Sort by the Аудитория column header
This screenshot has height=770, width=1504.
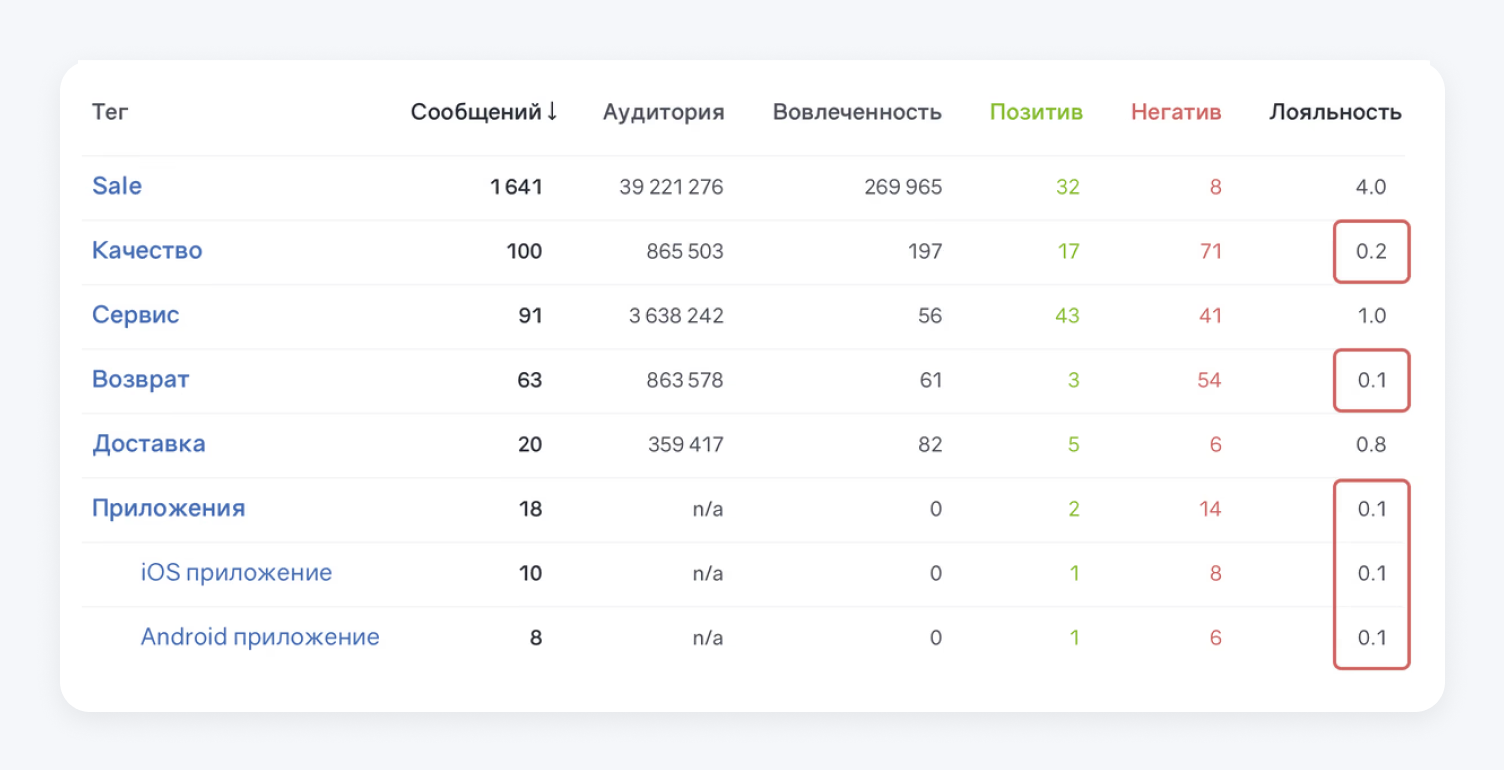point(663,112)
